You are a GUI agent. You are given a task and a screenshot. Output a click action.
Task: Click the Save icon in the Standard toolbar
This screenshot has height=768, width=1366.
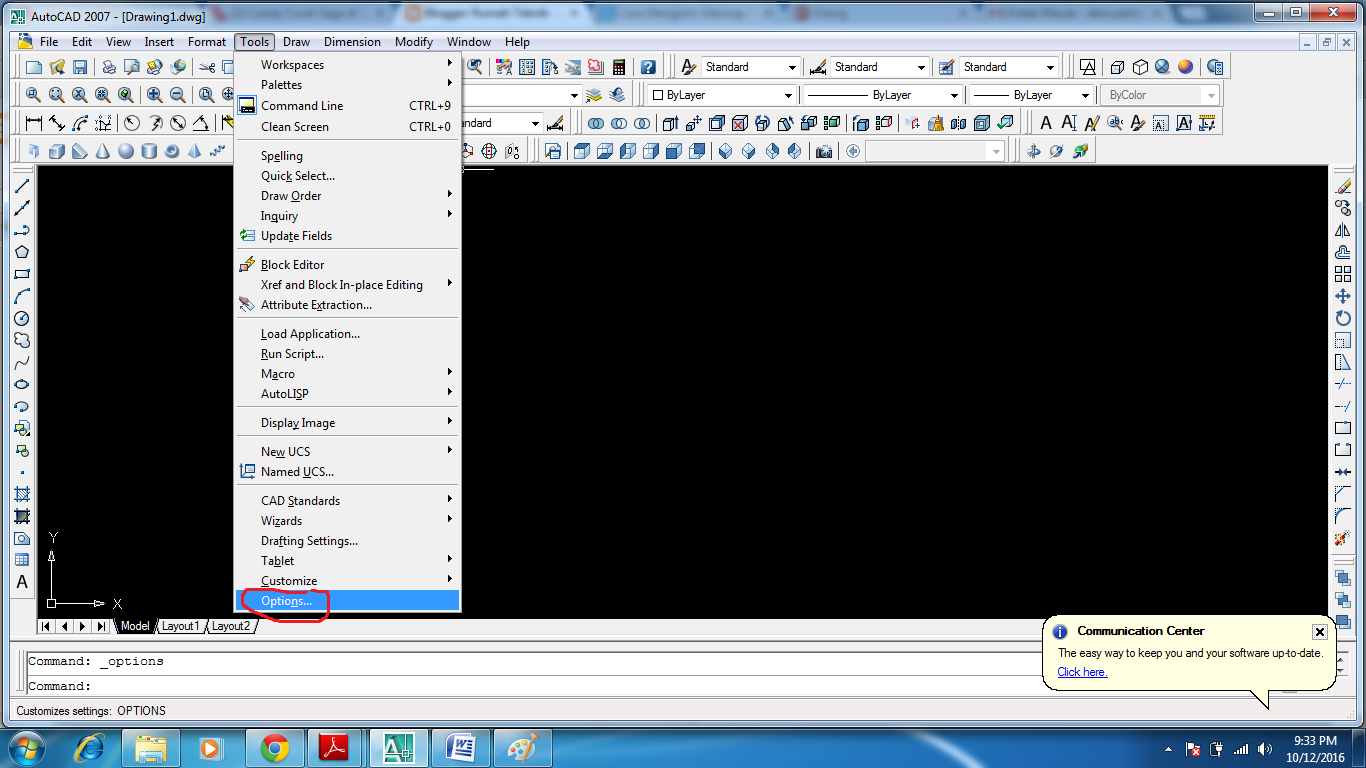(80, 67)
